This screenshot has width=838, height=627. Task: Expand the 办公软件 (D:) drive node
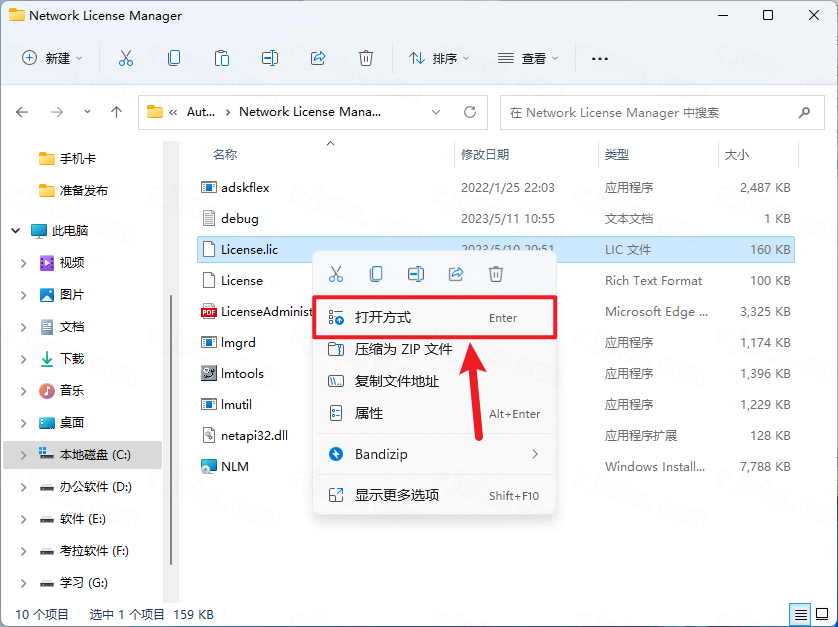24,487
